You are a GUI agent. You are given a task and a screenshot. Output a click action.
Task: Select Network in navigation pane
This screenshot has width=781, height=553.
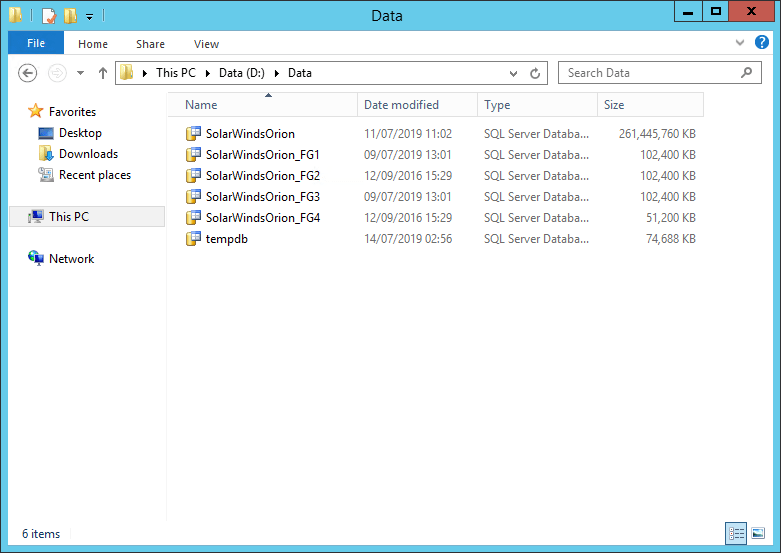click(x=71, y=259)
